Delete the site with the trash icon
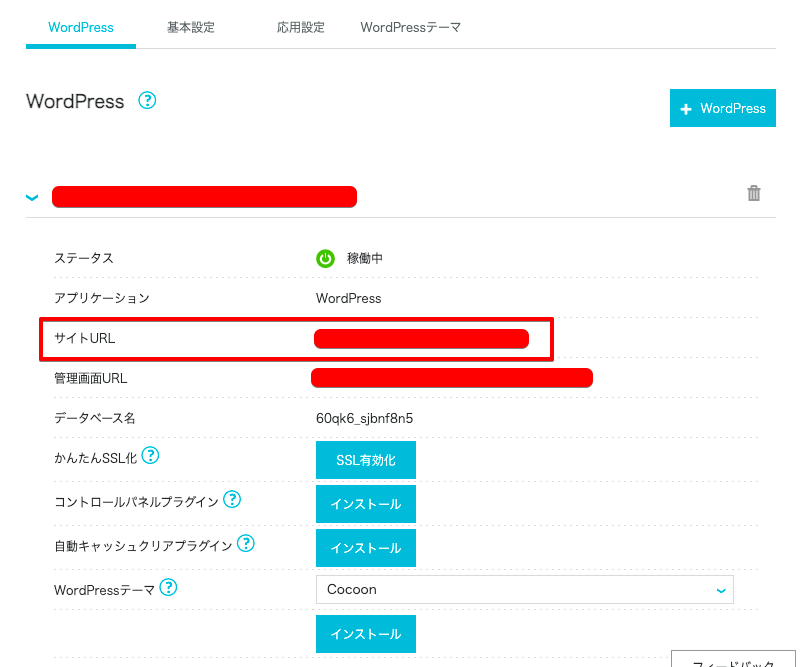The image size is (804, 667). pos(753,193)
